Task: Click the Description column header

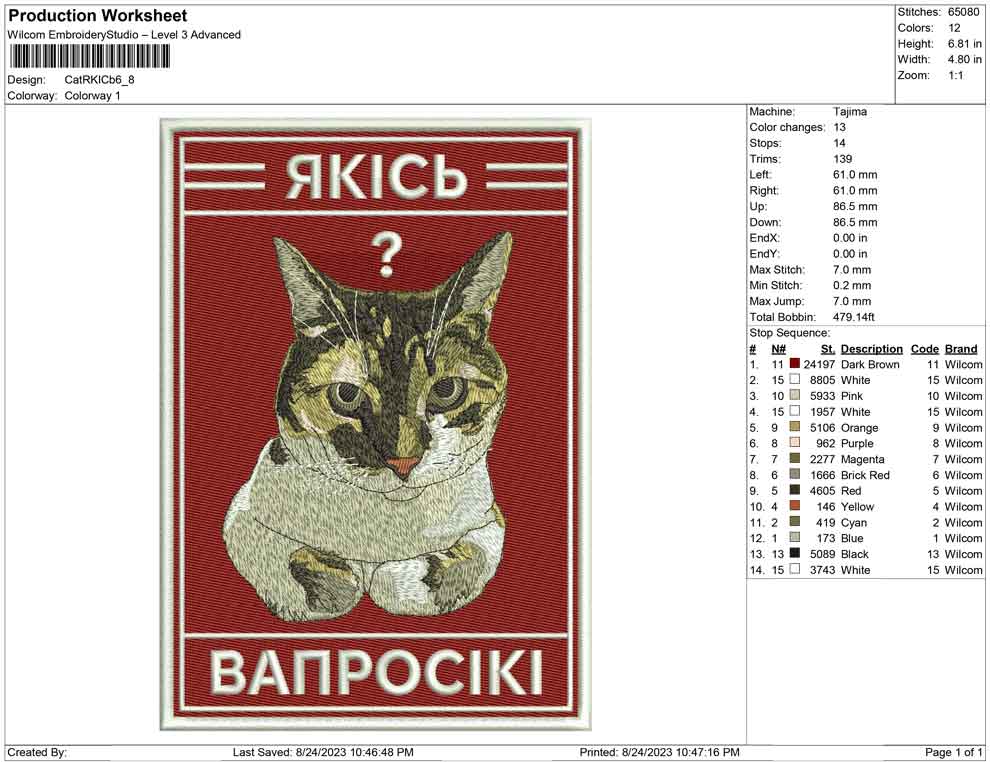Action: coord(871,348)
